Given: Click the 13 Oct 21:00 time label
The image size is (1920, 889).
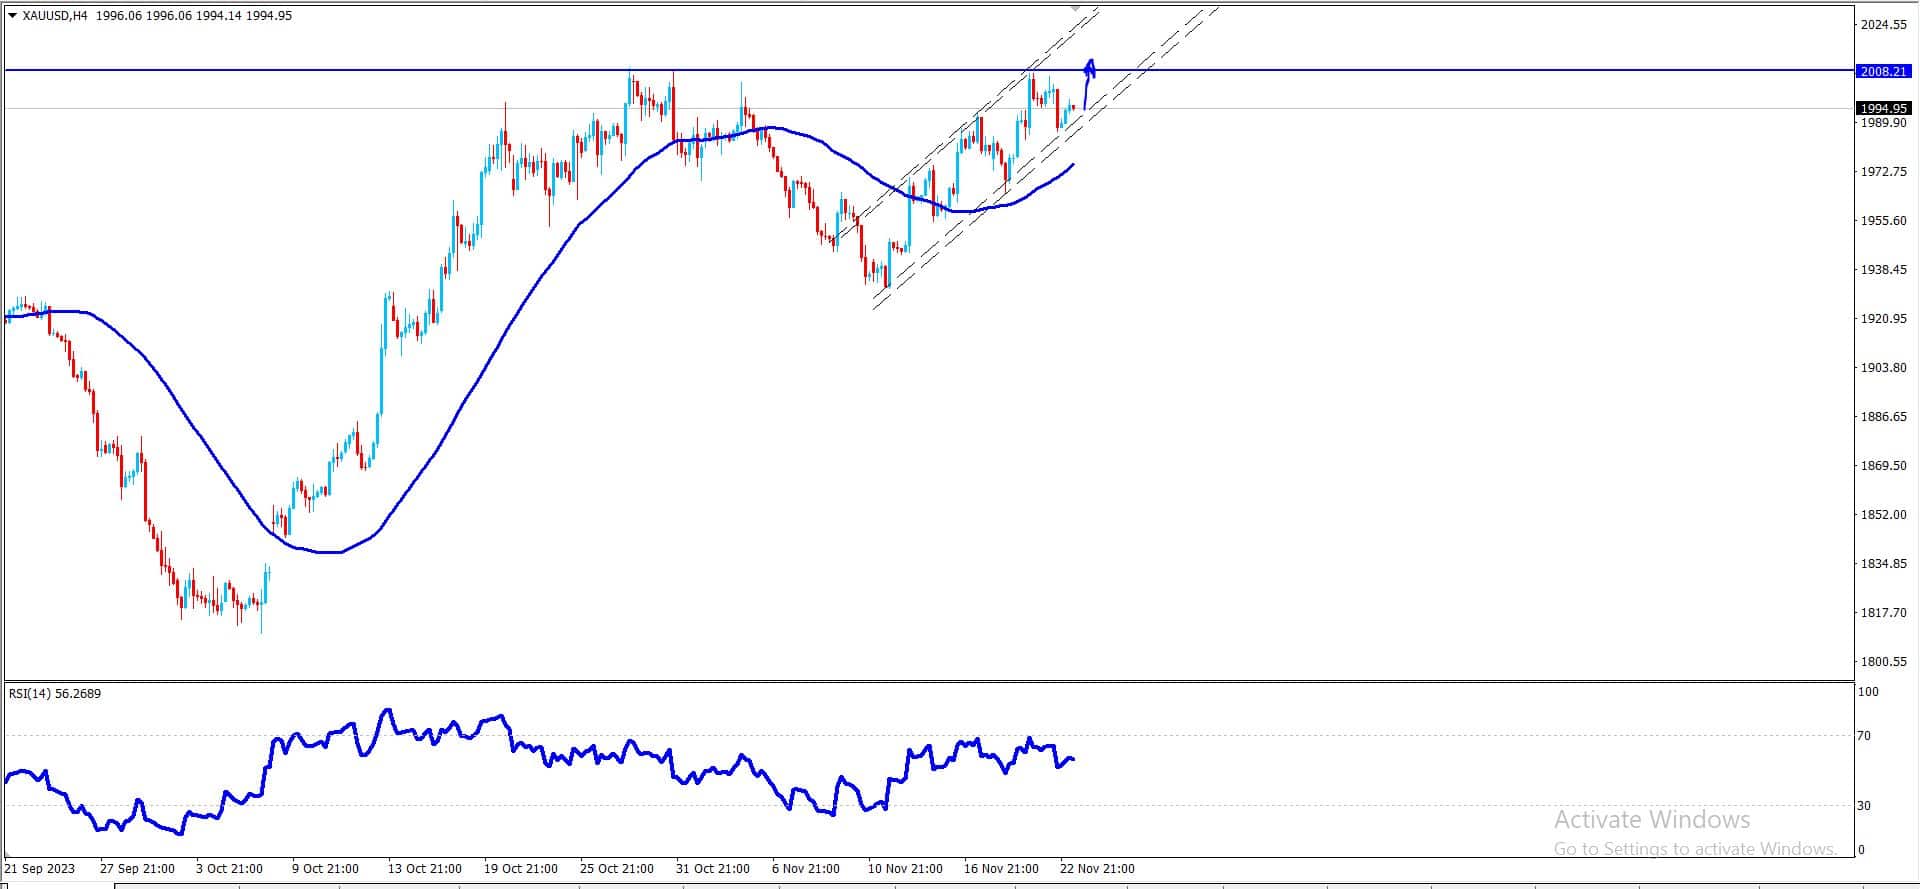Looking at the screenshot, I should [x=425, y=869].
